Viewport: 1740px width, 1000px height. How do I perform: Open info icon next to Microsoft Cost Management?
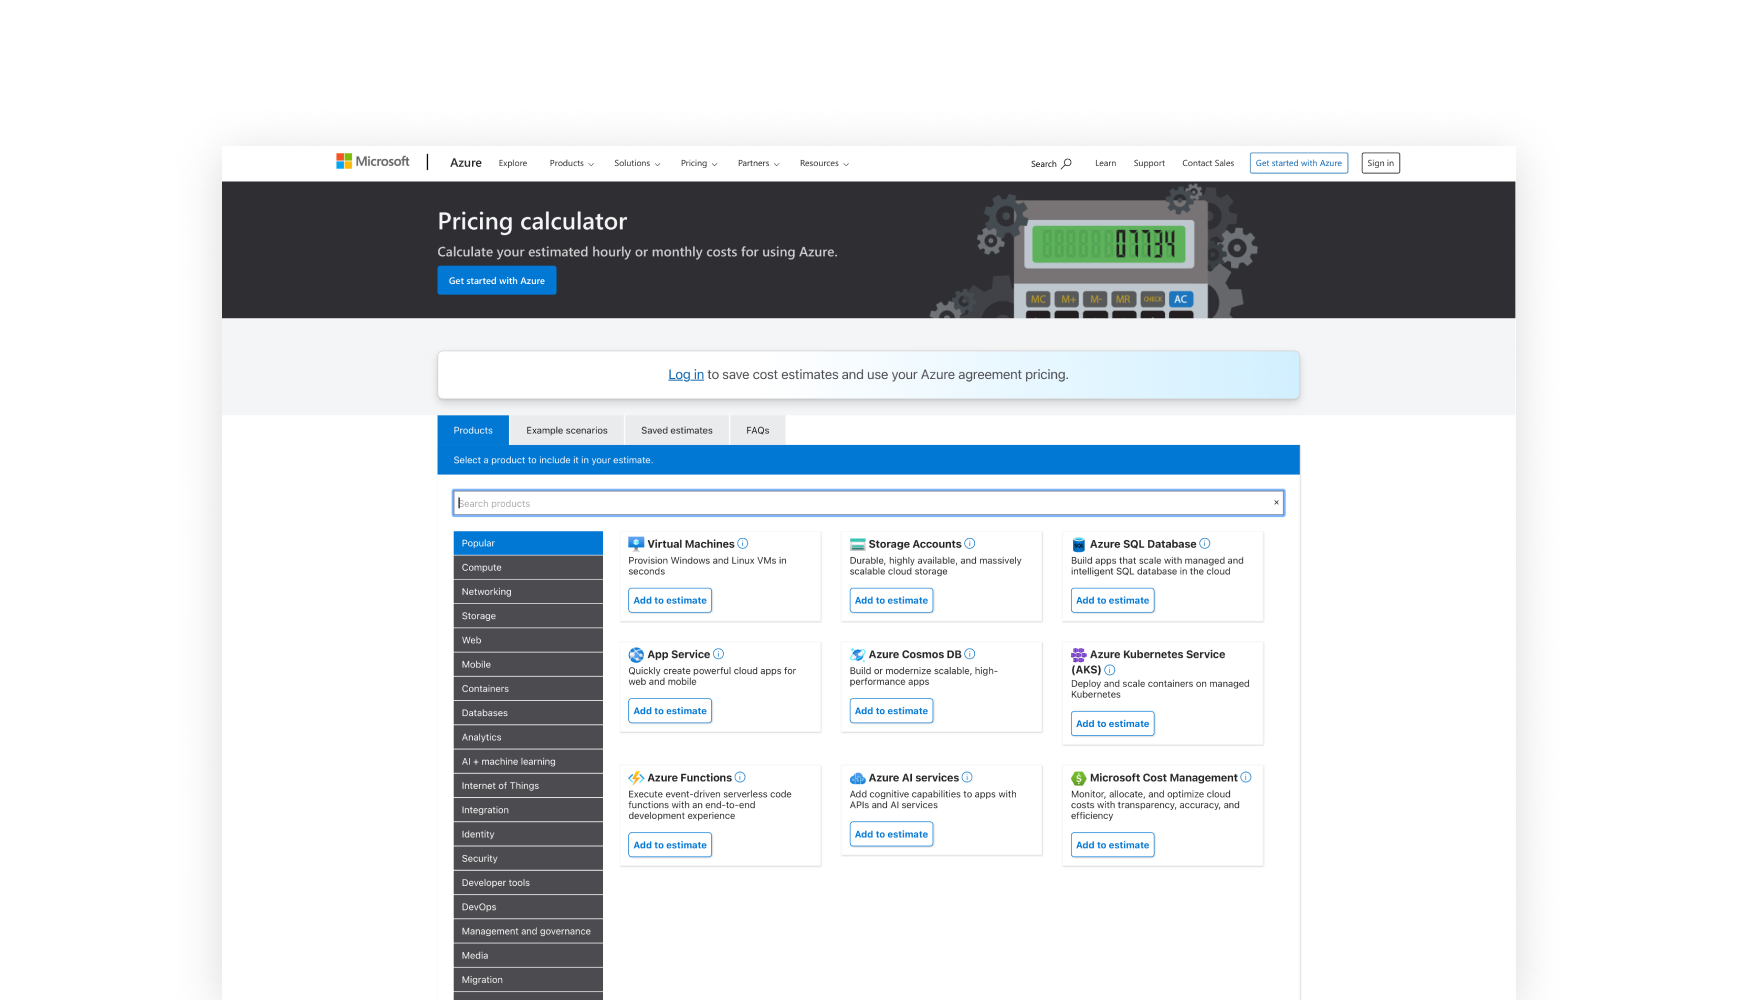1246,777
